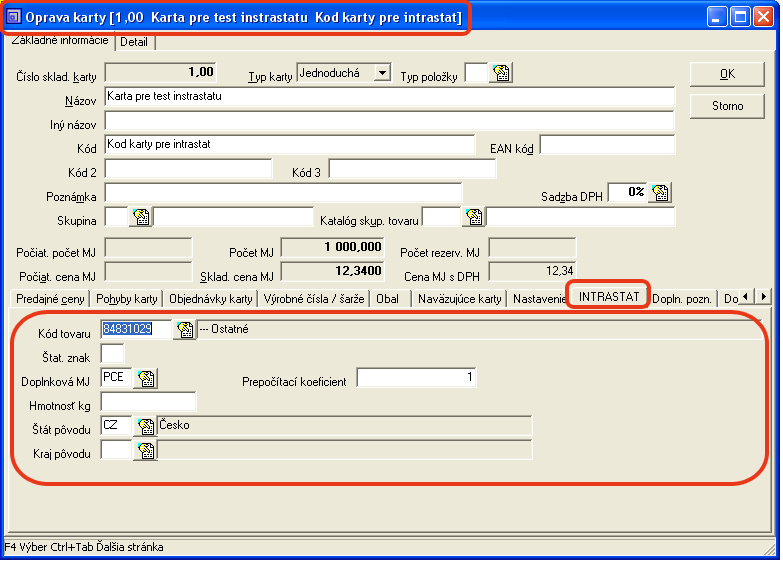Click the EAN kód input field
Screen dimensions: 783x563
click(x=607, y=145)
